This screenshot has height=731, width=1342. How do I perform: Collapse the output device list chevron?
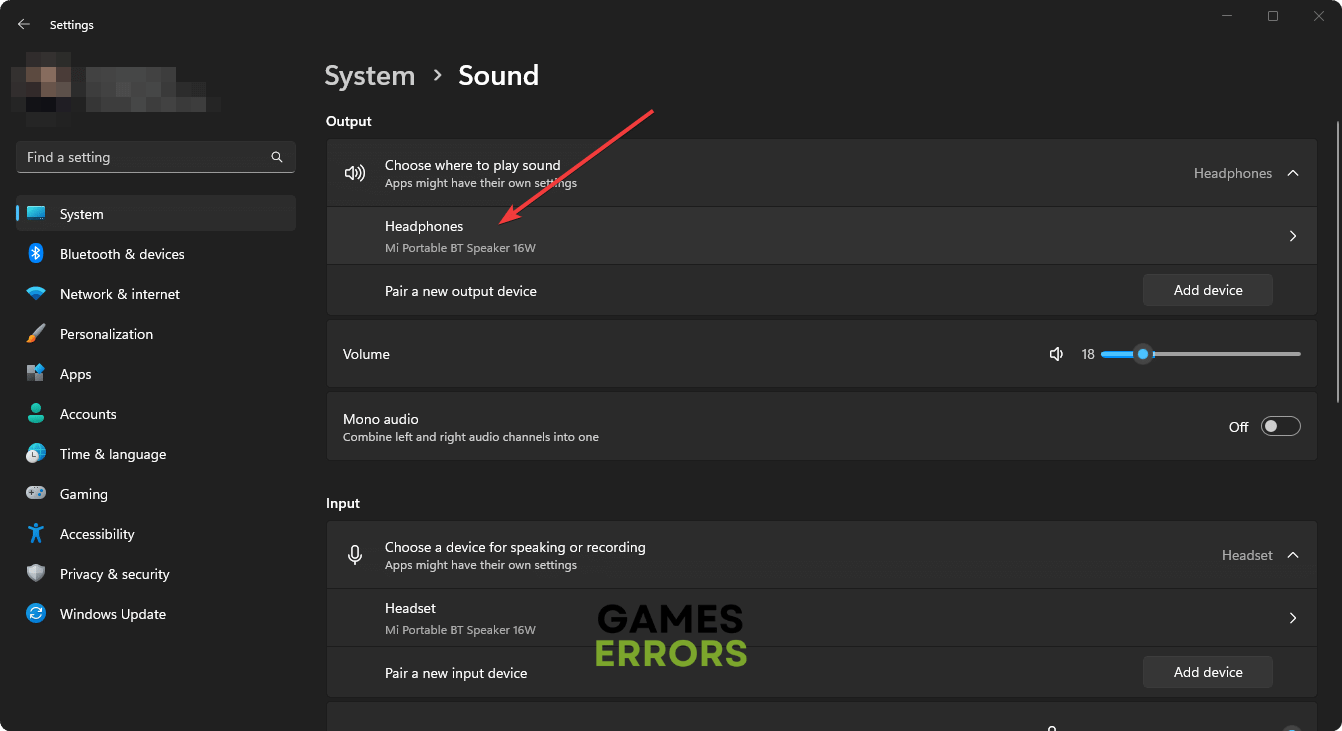1293,173
